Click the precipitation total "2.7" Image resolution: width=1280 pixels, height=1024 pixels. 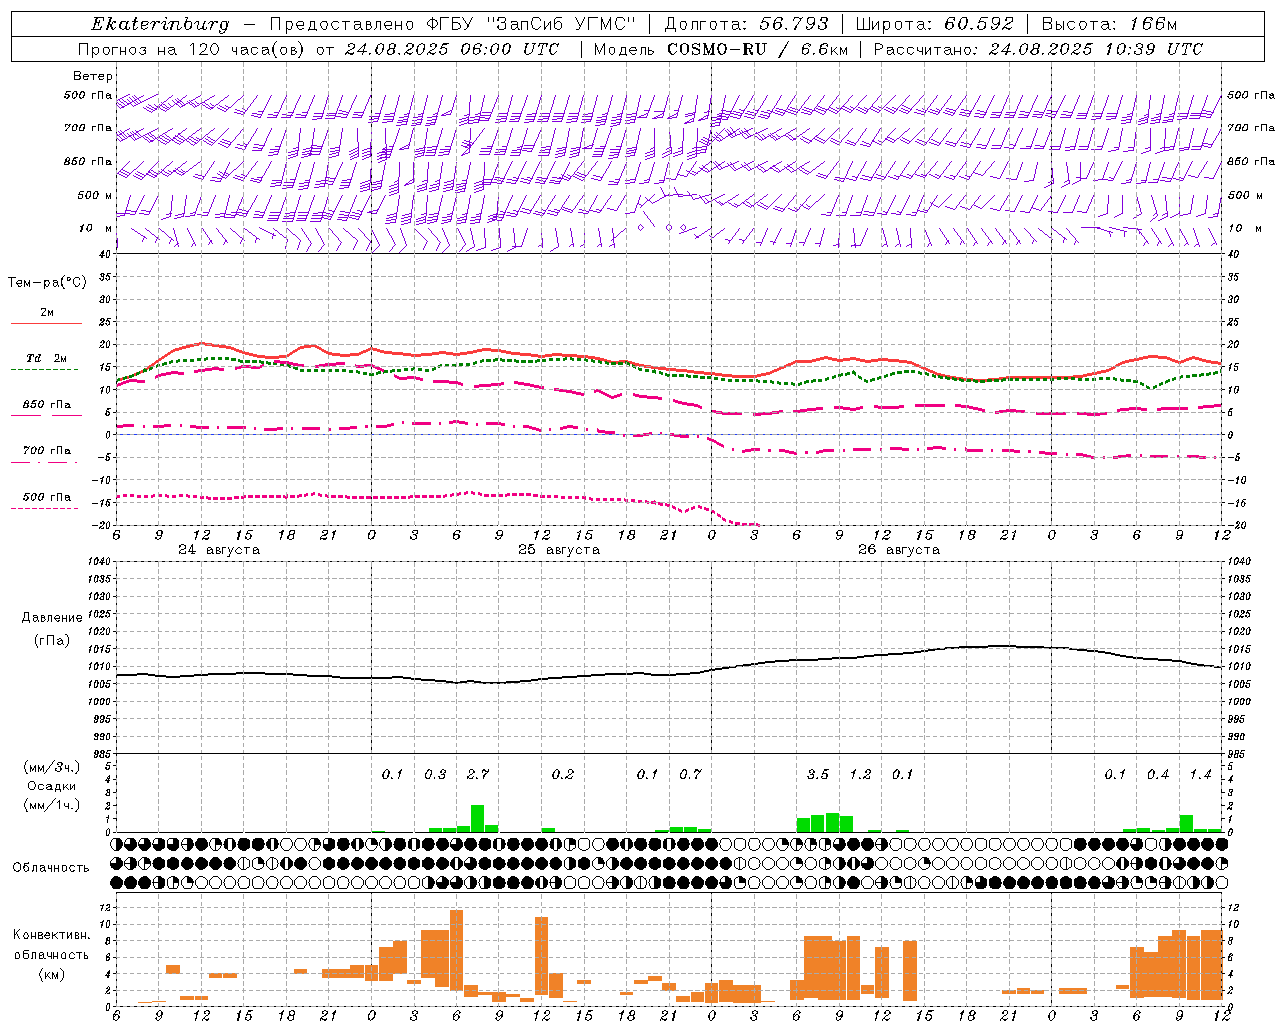pyautogui.click(x=478, y=774)
